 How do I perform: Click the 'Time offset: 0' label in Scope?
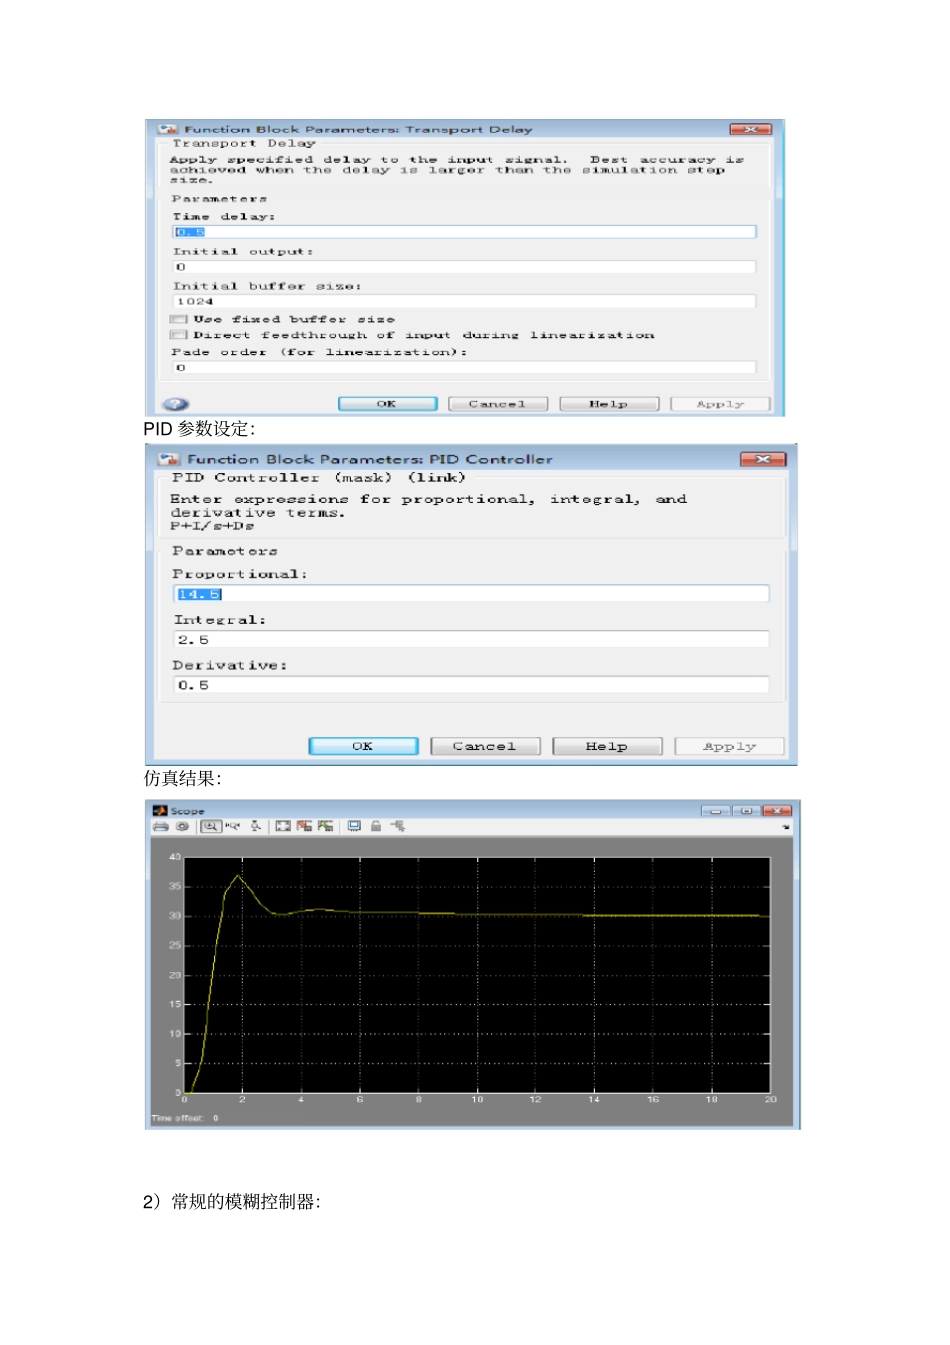coord(185,1118)
